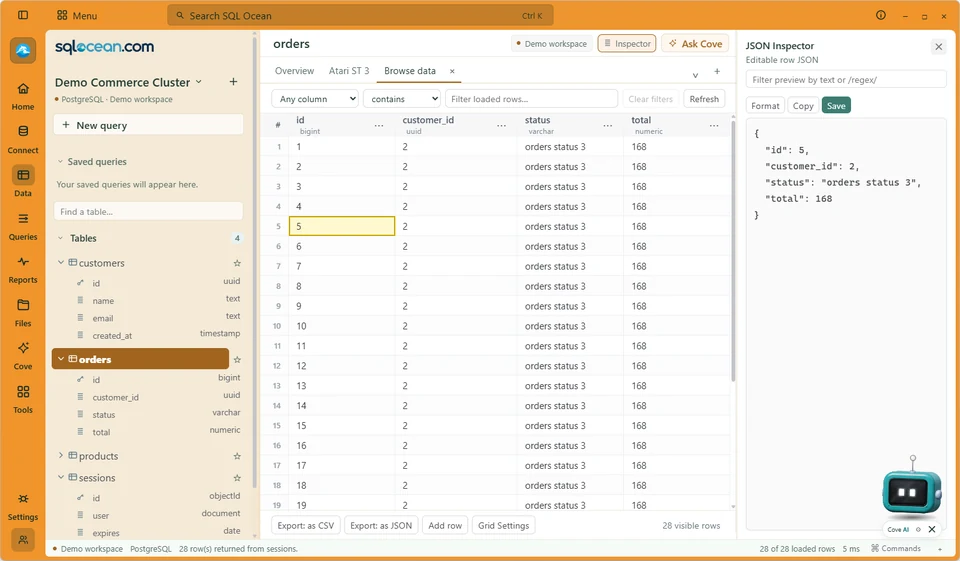Star the customers table

(237, 263)
